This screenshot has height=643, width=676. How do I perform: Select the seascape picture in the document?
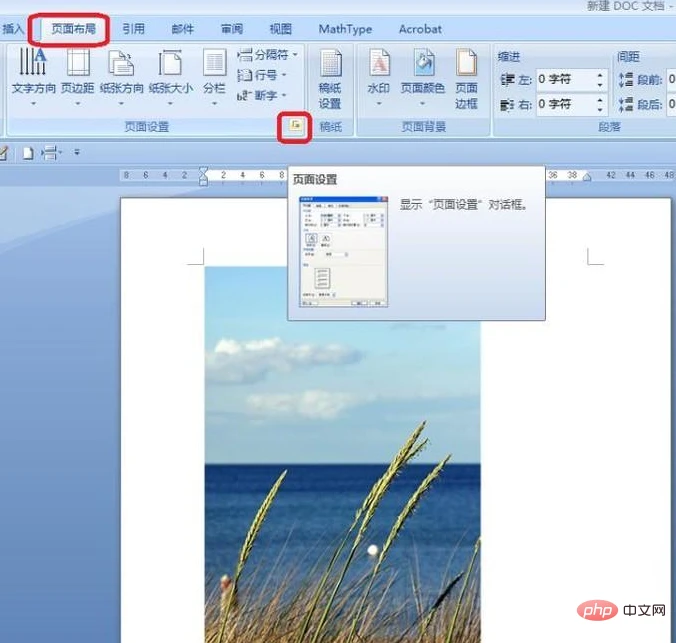click(x=342, y=455)
